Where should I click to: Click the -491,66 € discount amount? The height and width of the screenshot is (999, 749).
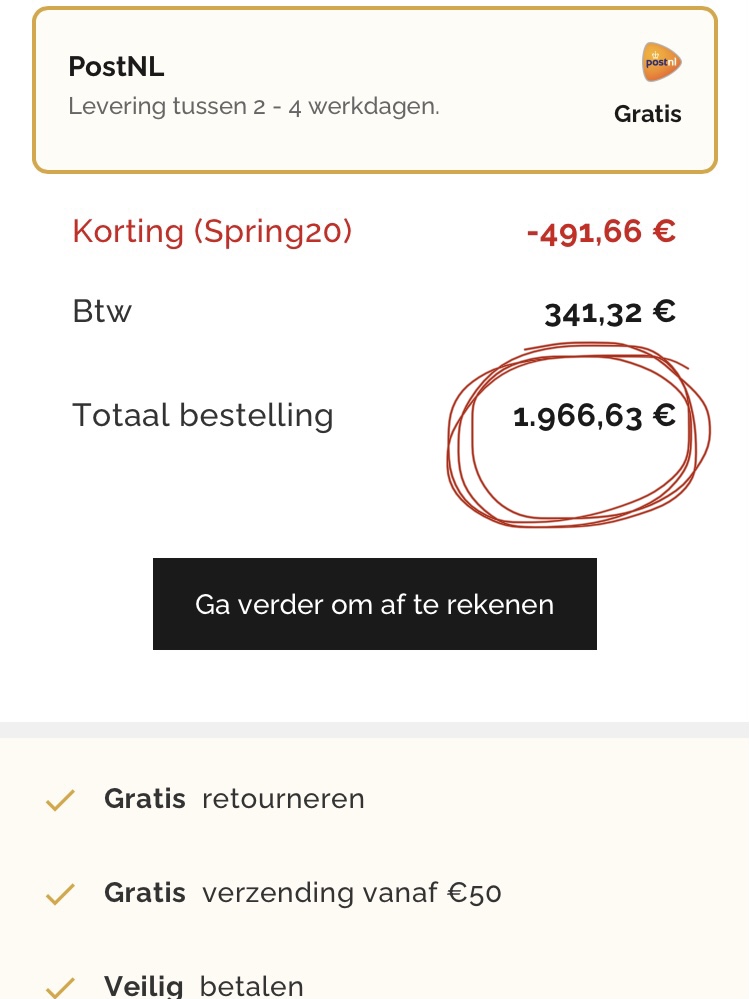tap(601, 232)
